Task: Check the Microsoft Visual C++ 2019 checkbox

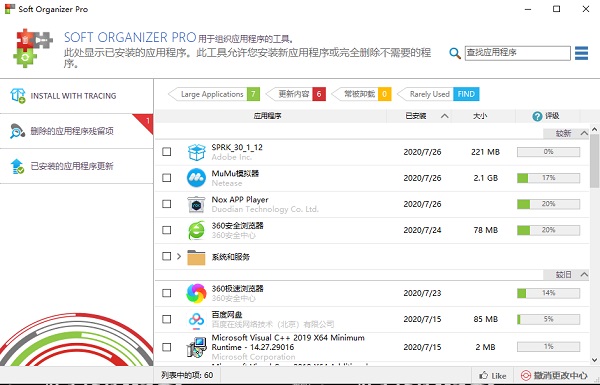Action: [166, 347]
